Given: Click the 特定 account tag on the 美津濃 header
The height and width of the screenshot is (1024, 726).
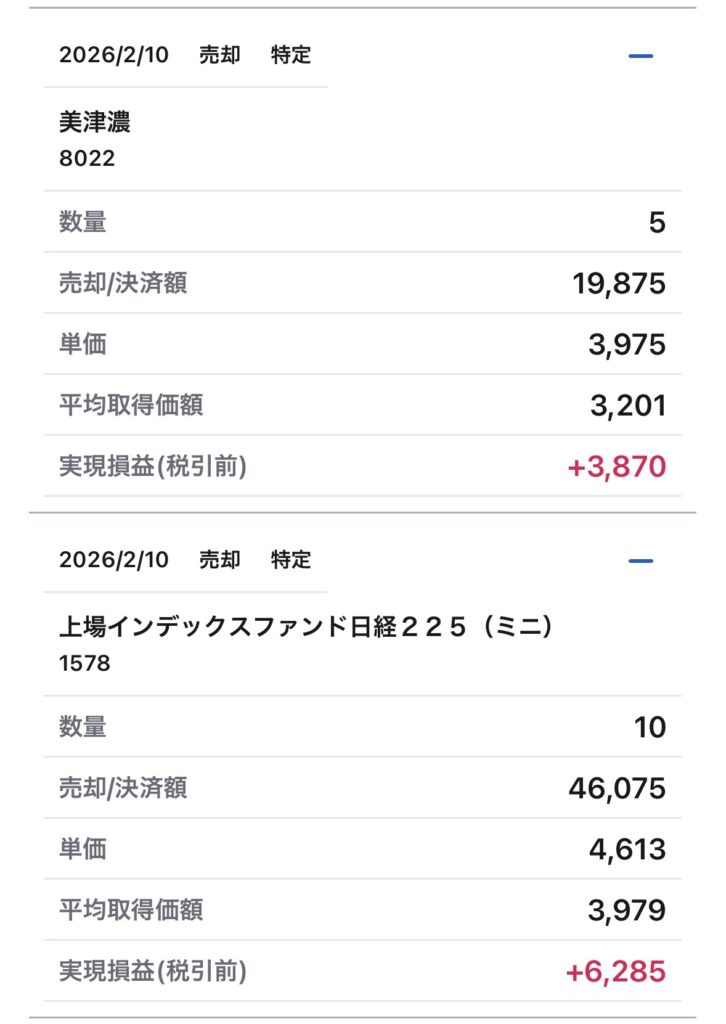Looking at the screenshot, I should click(x=291, y=56).
